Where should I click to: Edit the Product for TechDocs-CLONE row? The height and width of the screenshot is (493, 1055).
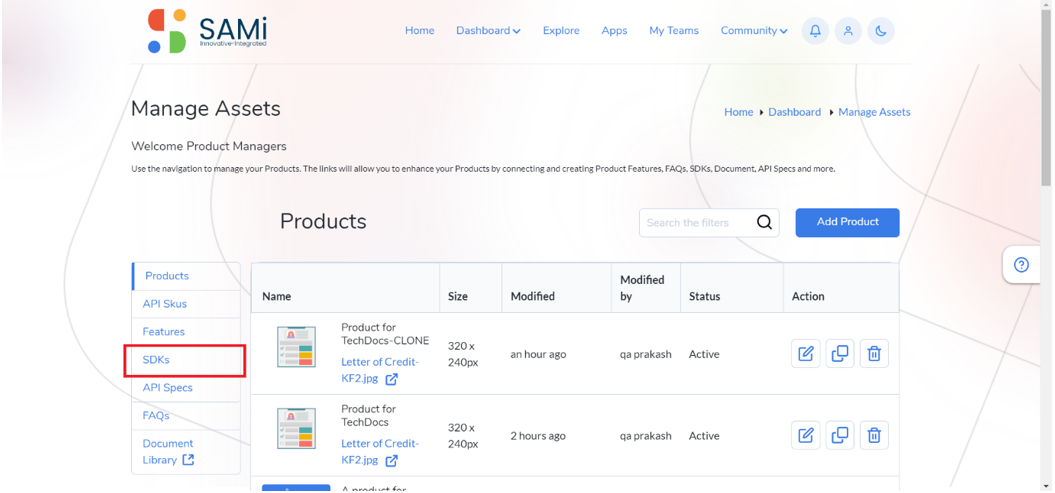[805, 354]
